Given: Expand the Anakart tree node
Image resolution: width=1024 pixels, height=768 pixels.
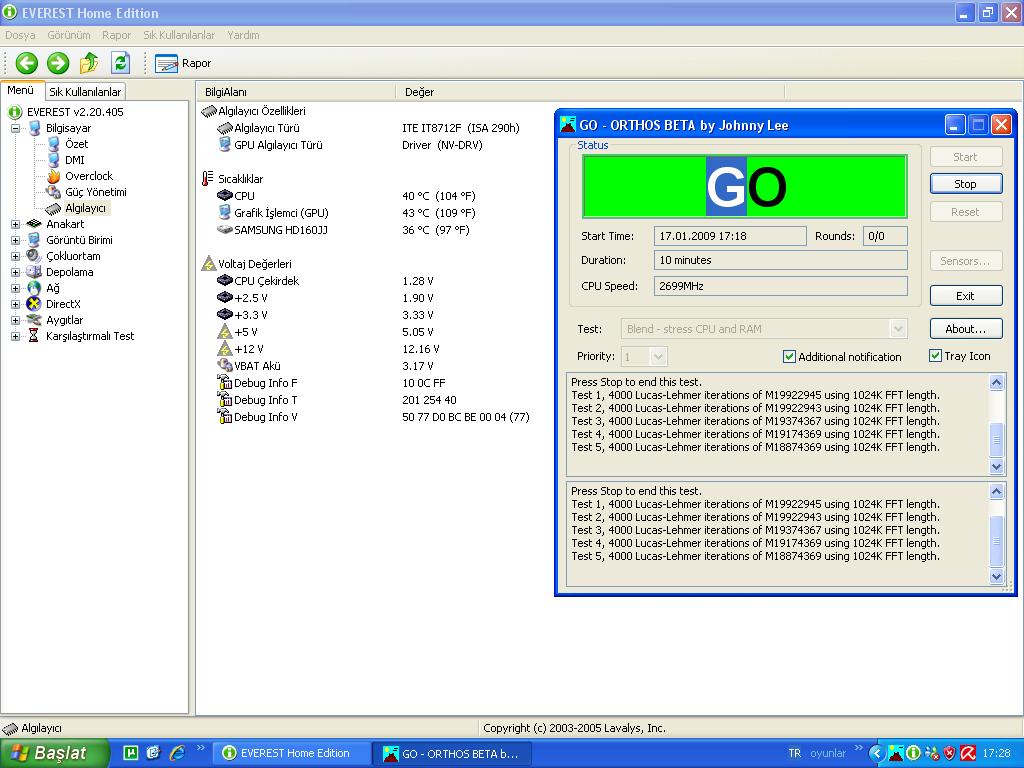Looking at the screenshot, I should tap(15, 225).
